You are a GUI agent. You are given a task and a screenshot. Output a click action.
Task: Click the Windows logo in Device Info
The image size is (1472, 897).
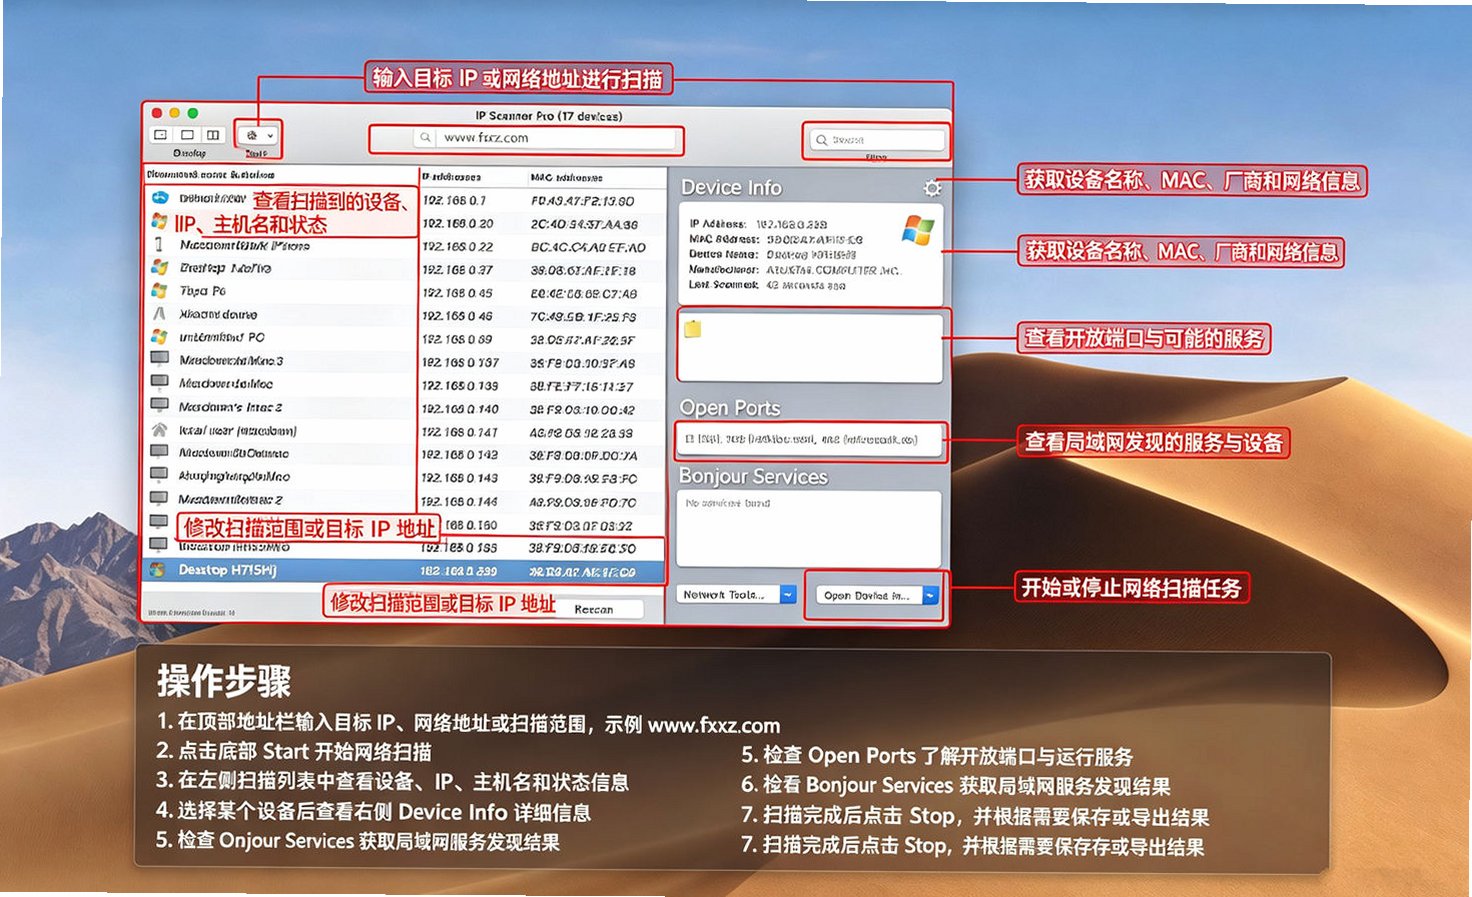[x=918, y=229]
